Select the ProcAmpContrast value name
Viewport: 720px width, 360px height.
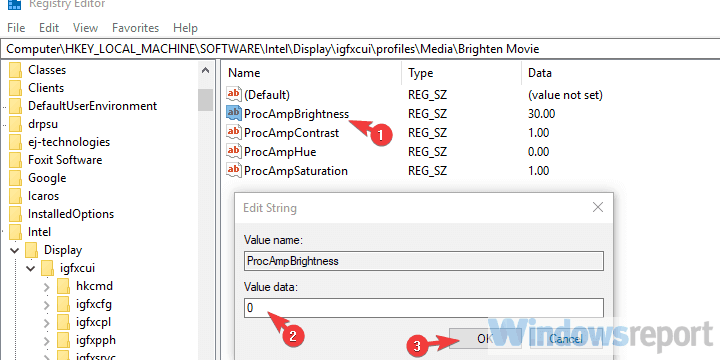click(291, 133)
